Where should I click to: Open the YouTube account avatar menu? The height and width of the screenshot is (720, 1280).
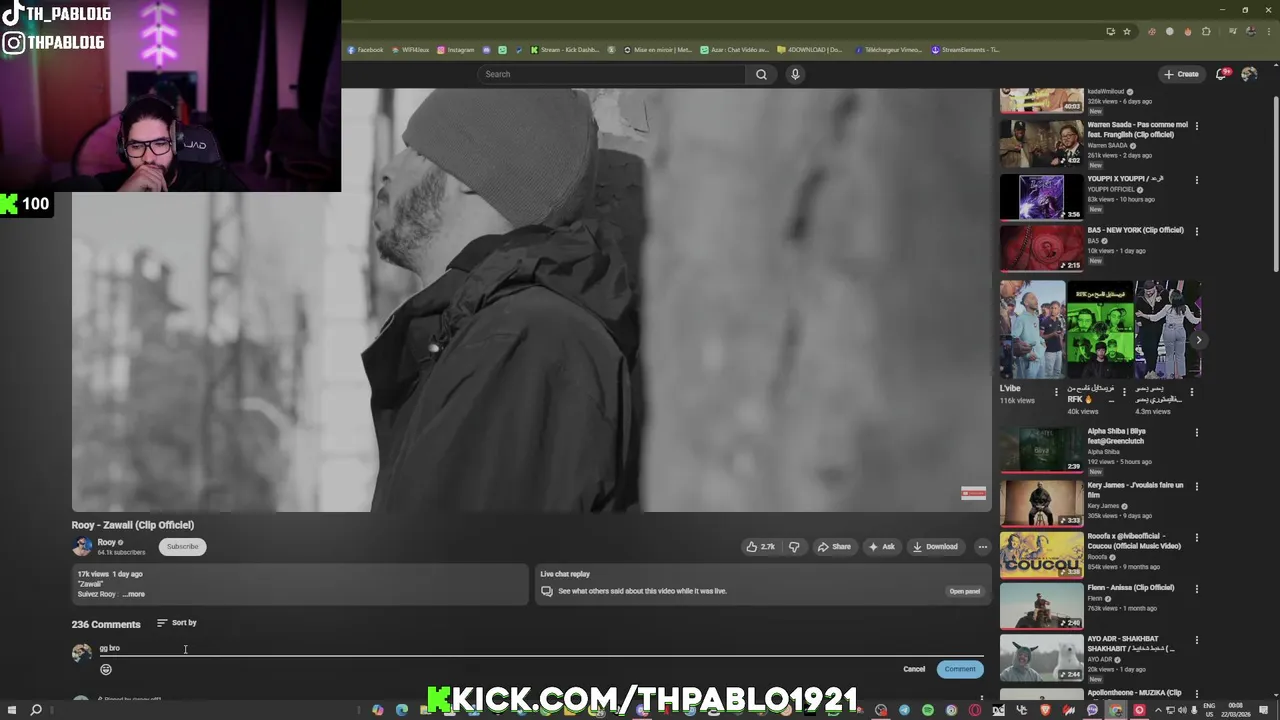point(1249,74)
